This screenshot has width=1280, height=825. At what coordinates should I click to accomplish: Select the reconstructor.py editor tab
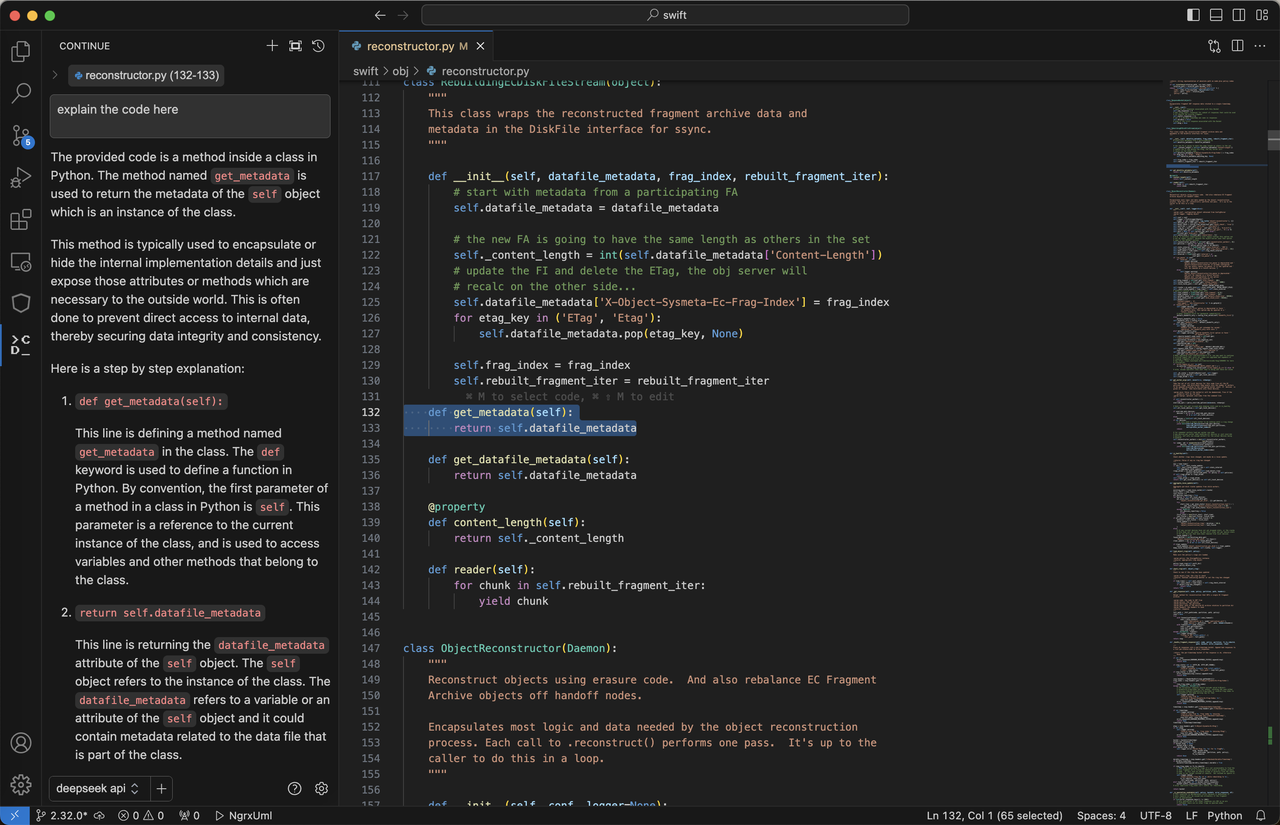pos(410,46)
